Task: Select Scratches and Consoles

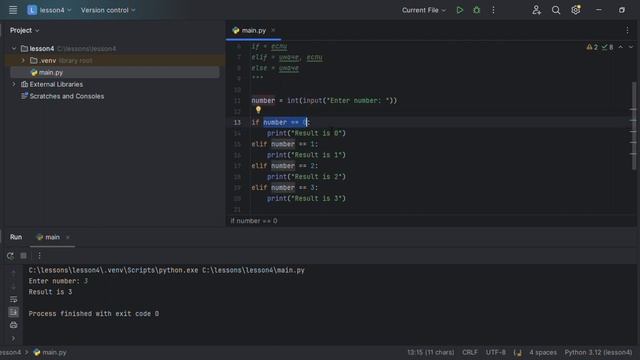Action: click(67, 96)
